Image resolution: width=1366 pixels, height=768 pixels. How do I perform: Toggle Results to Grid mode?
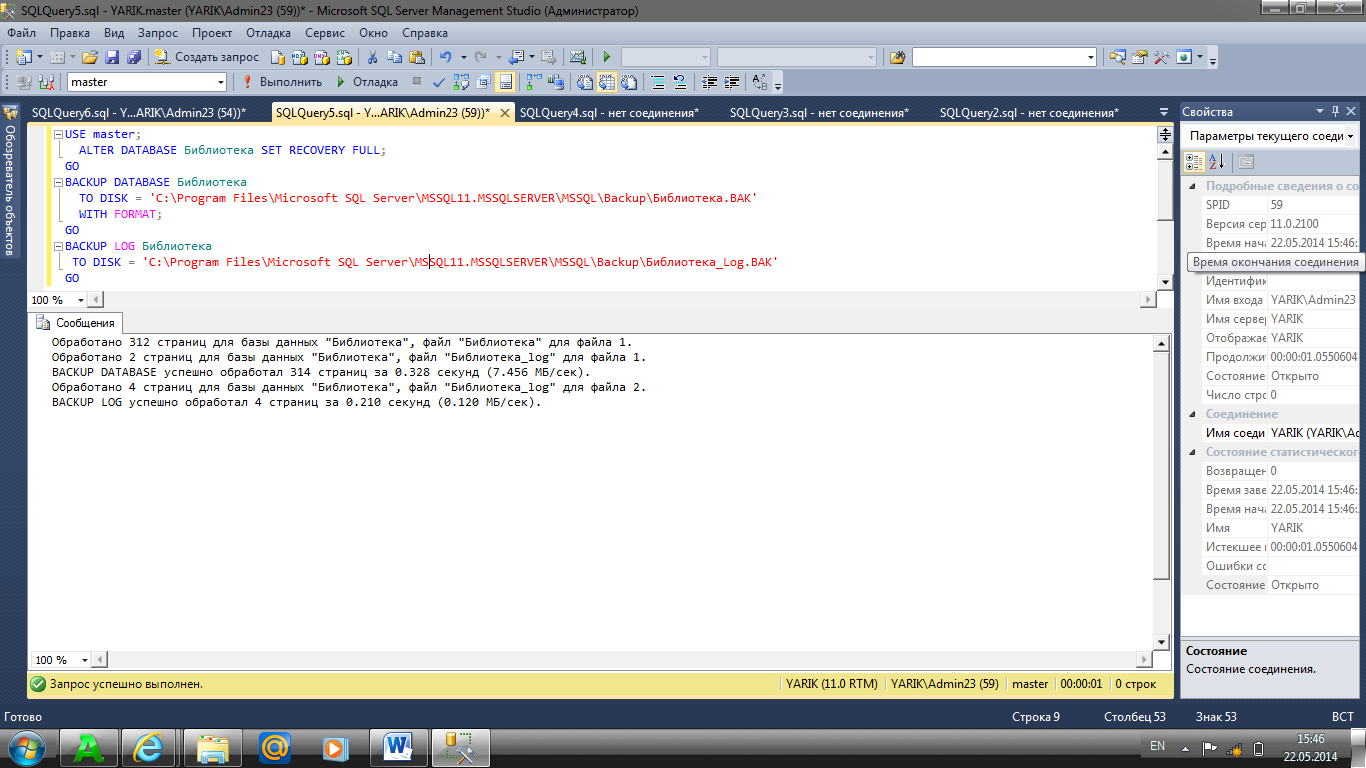click(x=605, y=82)
